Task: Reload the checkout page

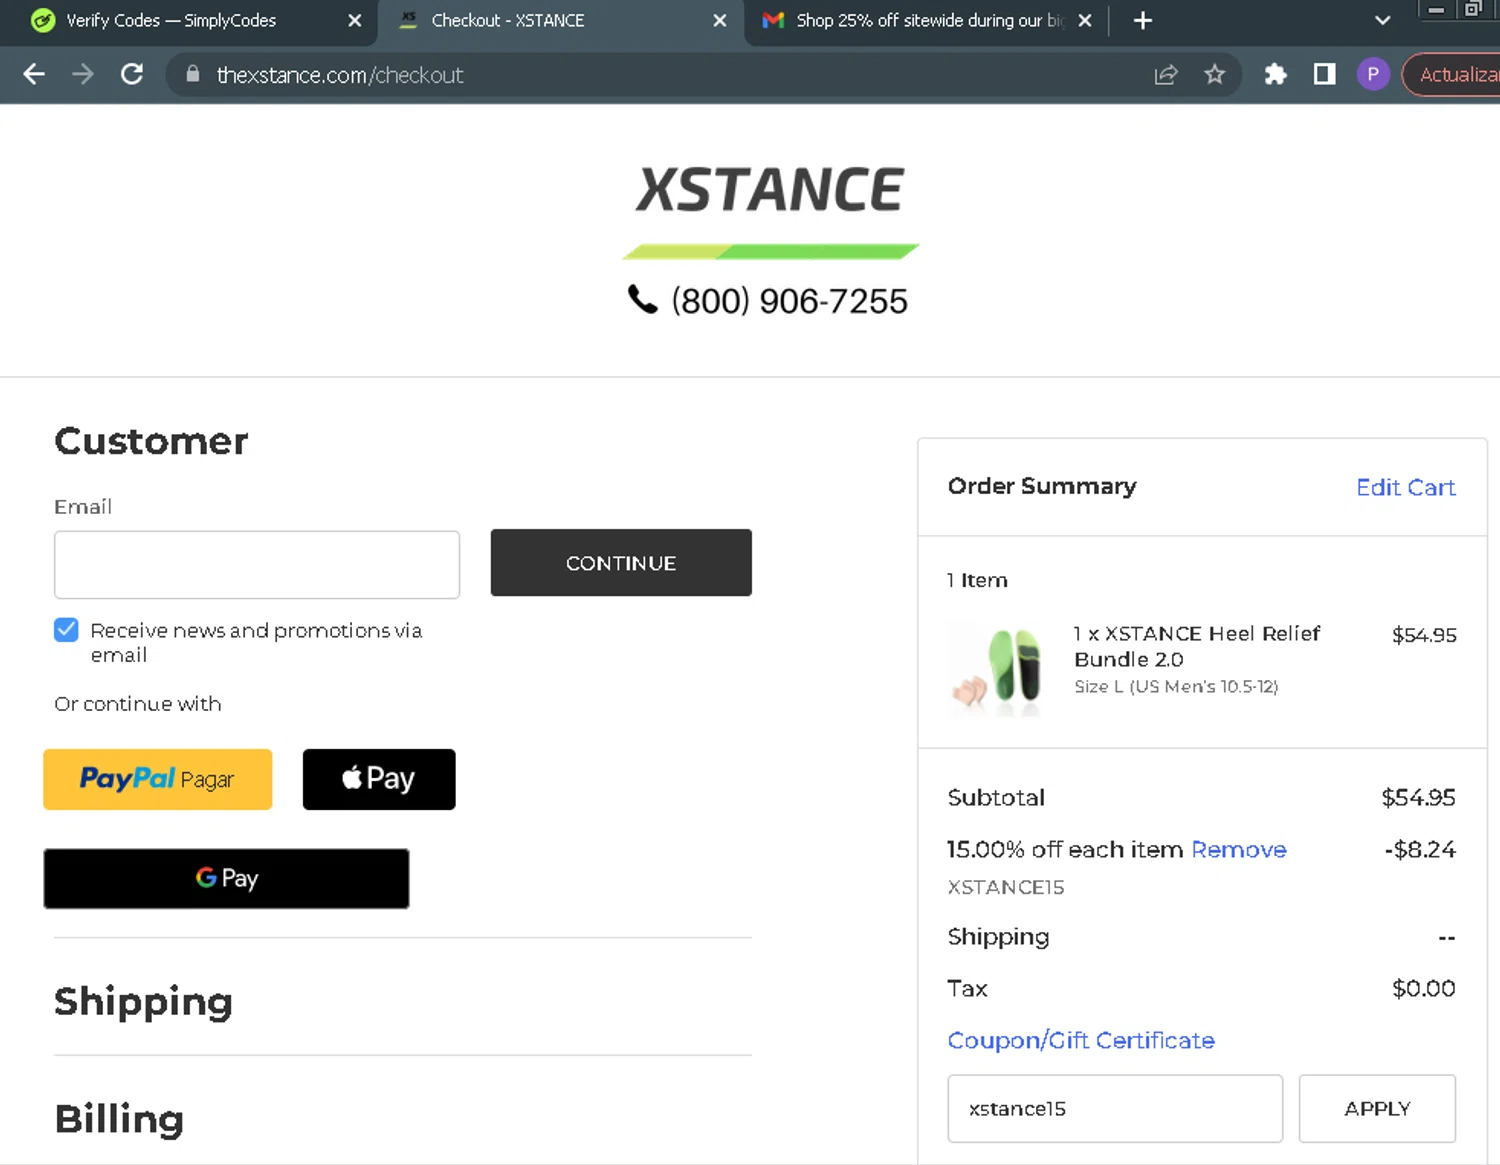Action: [x=132, y=74]
